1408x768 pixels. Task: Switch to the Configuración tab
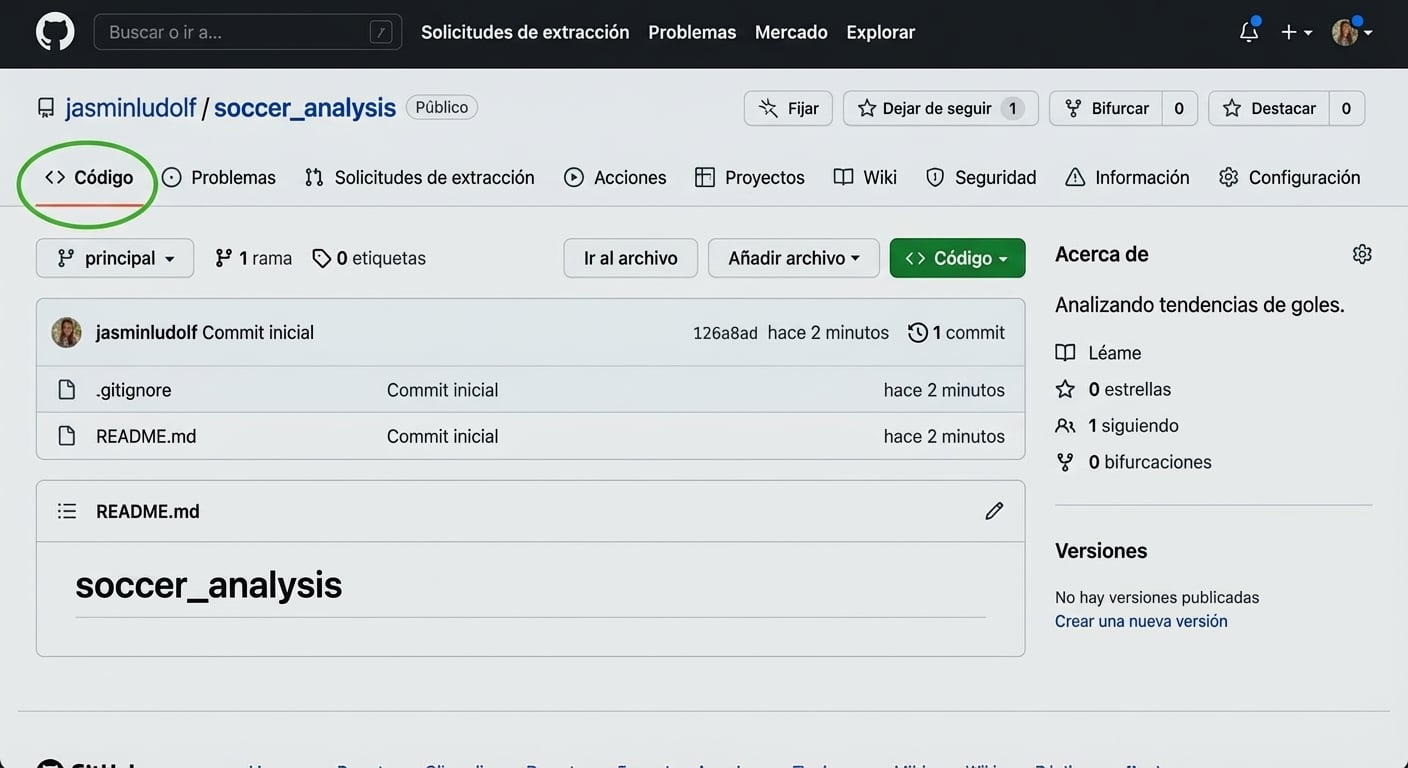pos(1290,177)
